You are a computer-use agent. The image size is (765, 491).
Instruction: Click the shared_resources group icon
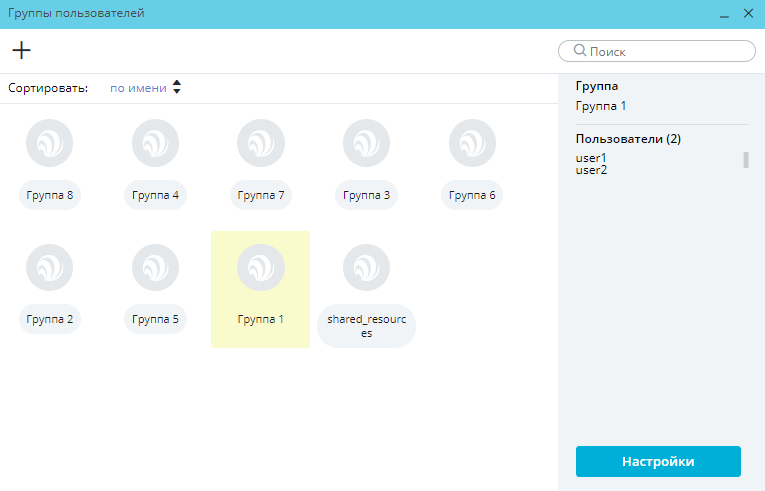(x=366, y=268)
